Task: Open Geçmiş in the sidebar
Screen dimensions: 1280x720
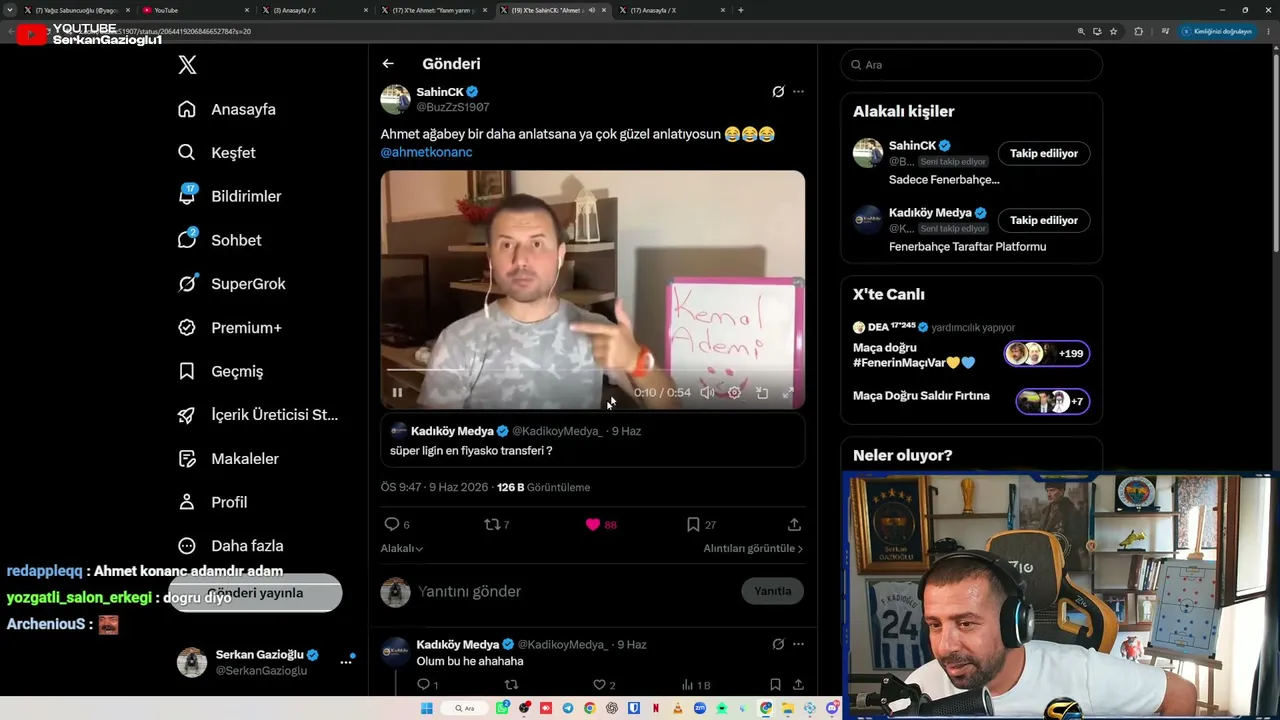Action: (221, 371)
